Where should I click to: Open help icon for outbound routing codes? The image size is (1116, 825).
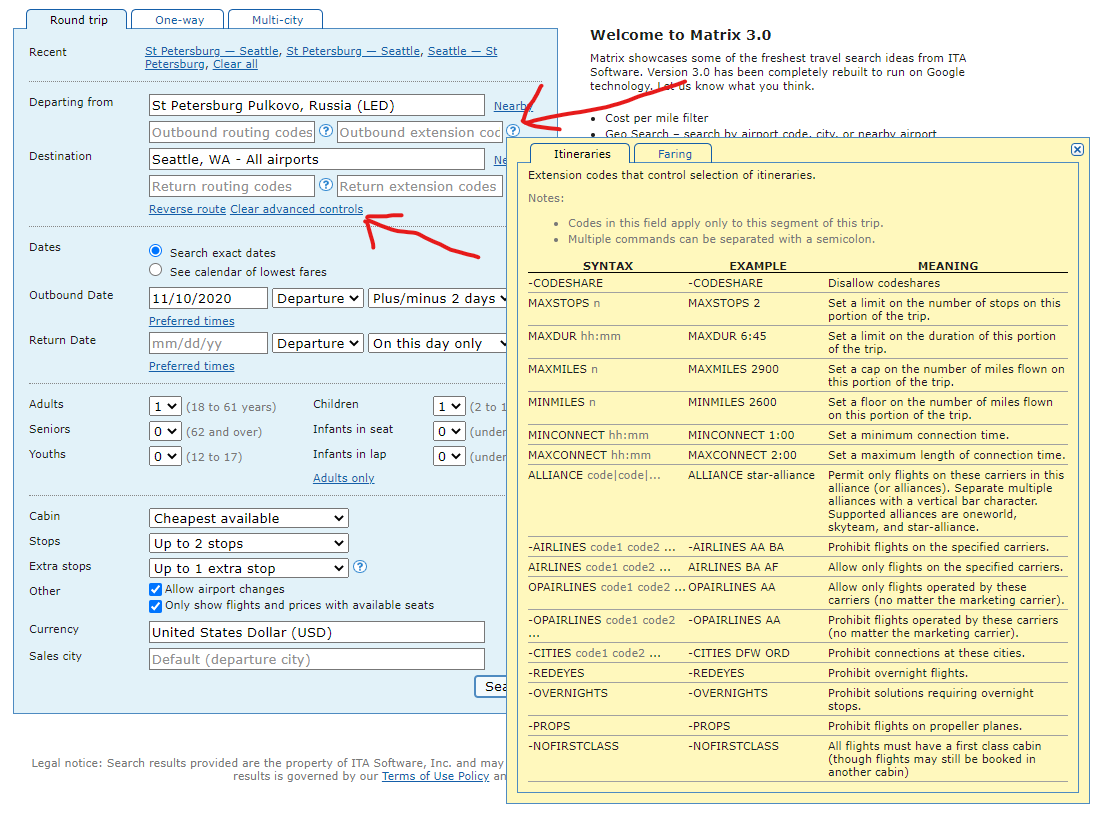(325, 131)
